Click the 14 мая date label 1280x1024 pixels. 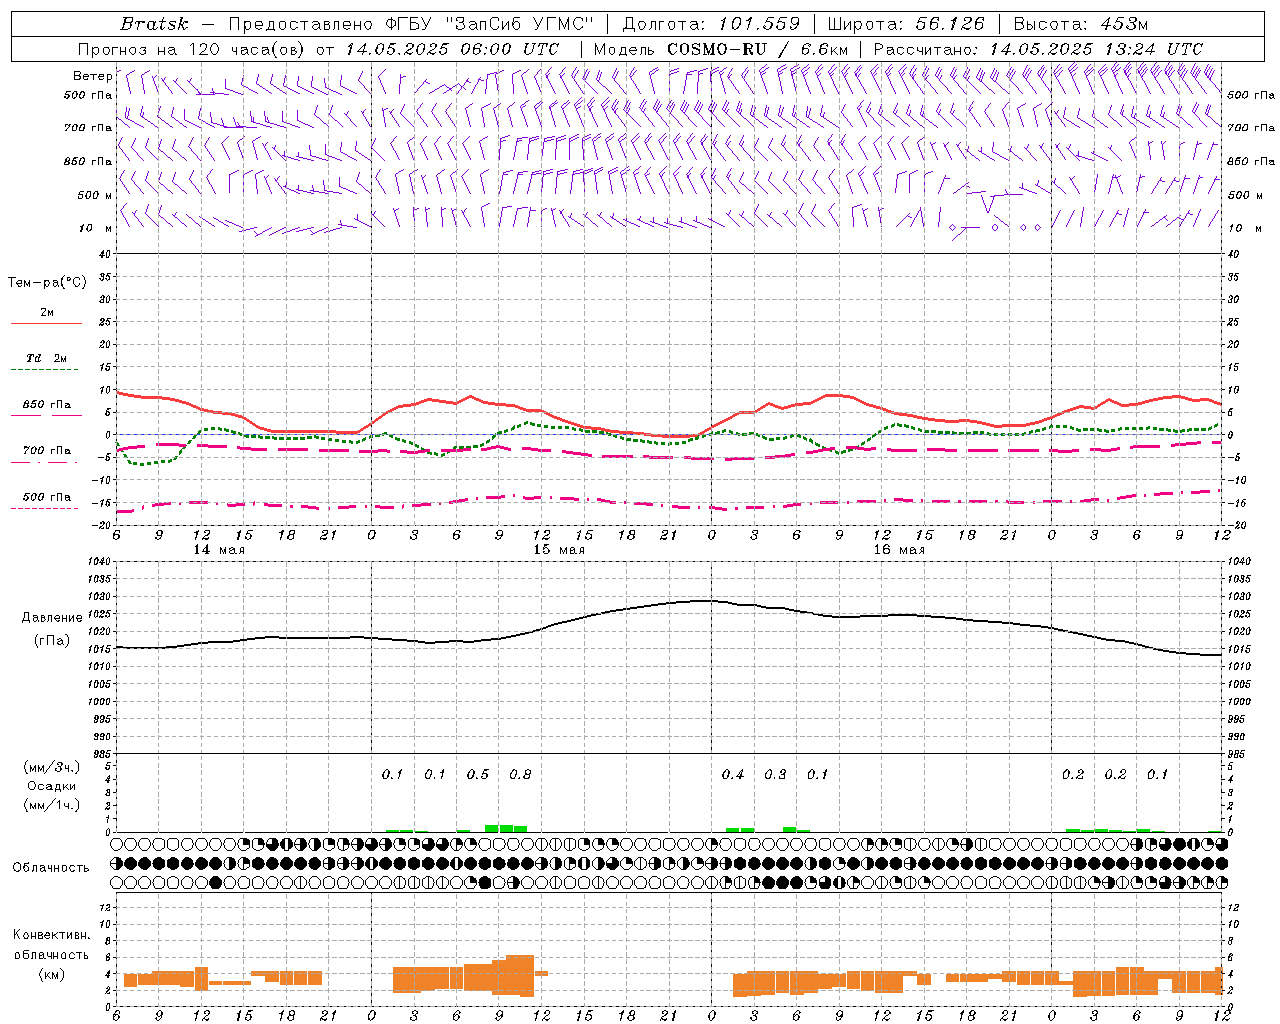219,550
